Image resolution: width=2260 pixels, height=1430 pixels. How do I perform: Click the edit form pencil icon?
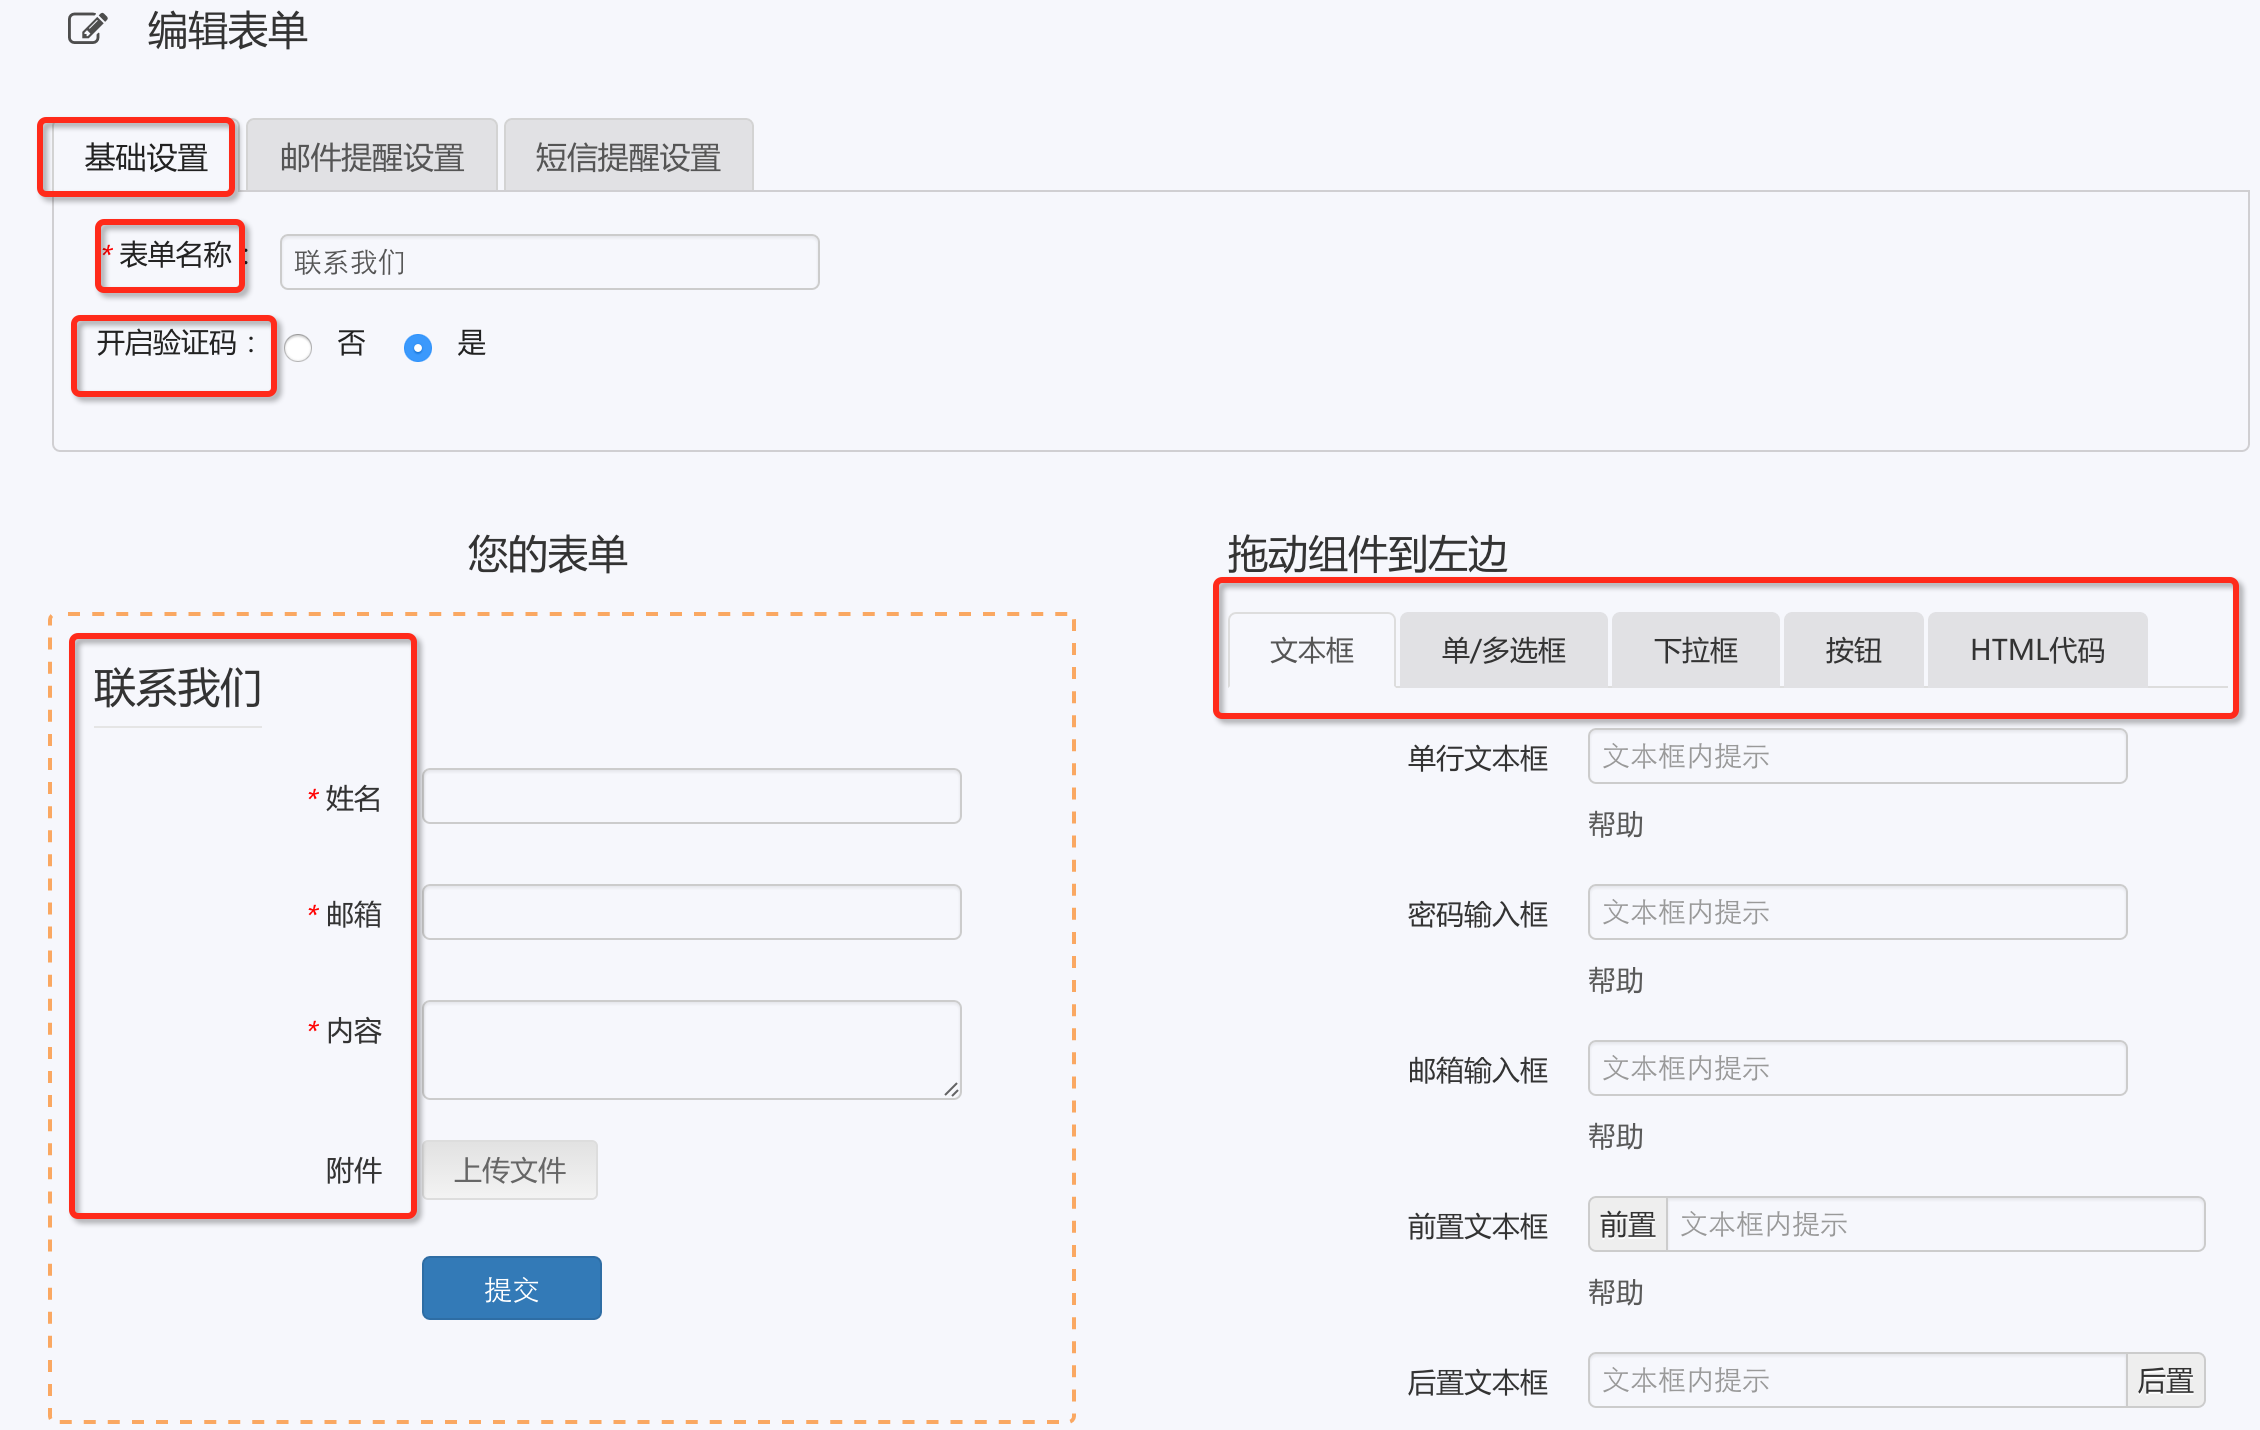click(87, 28)
